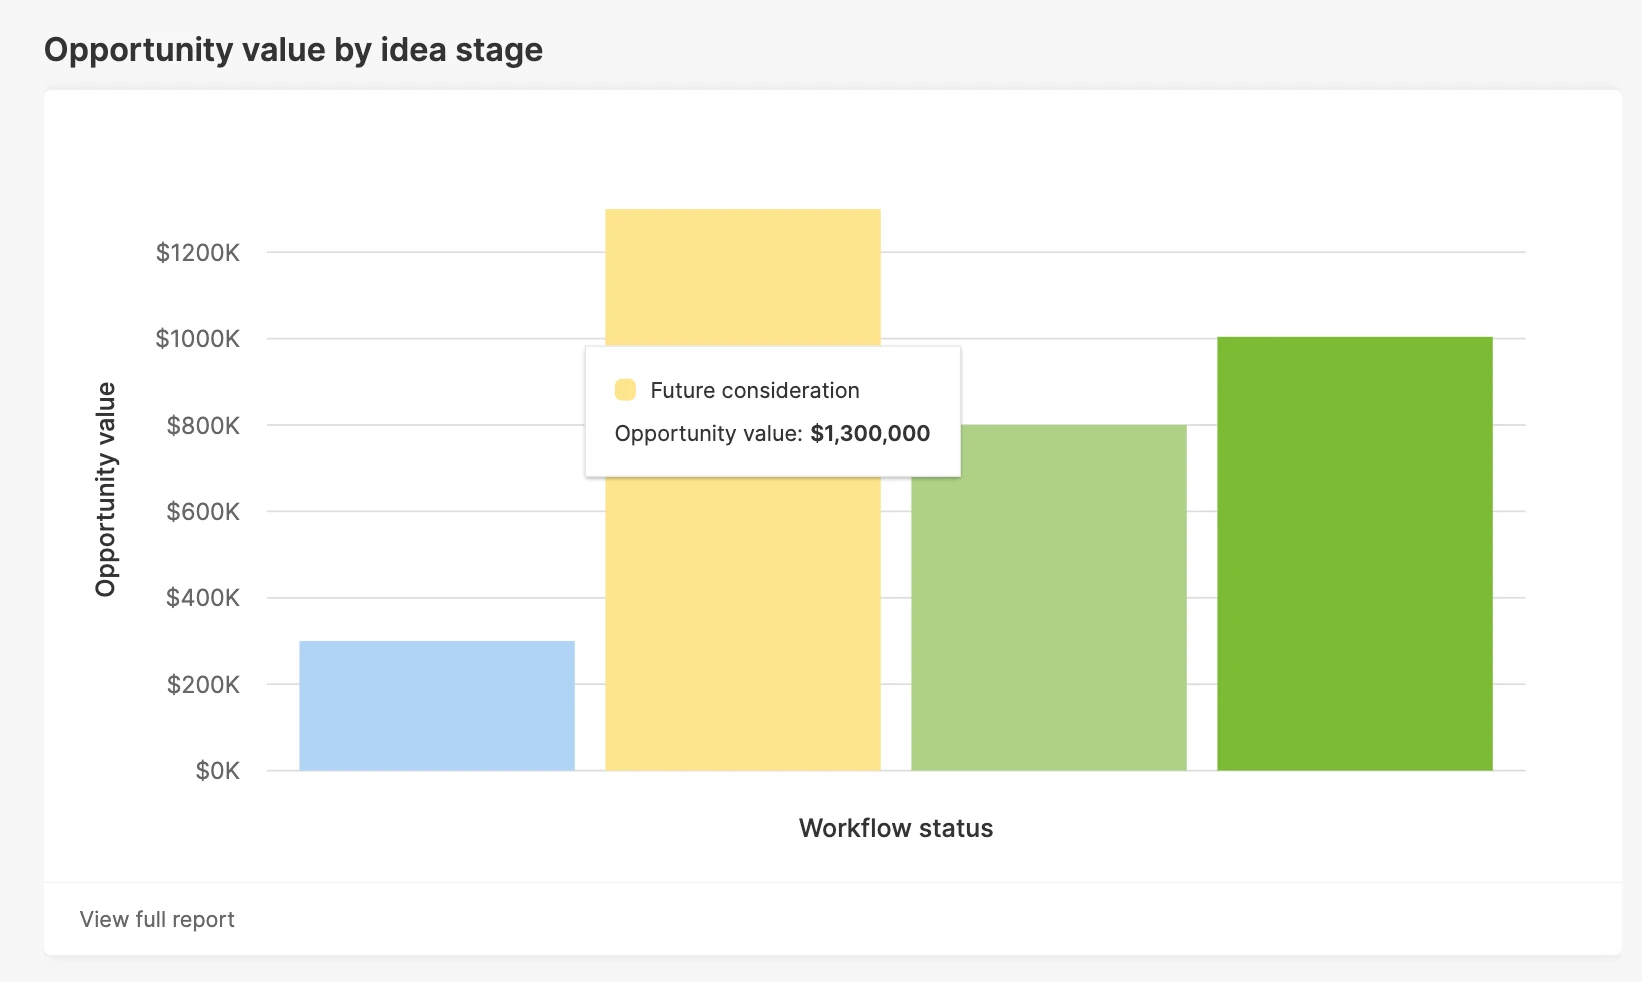Select the $600K axis tick label
The image size is (1642, 982).
coord(204,511)
